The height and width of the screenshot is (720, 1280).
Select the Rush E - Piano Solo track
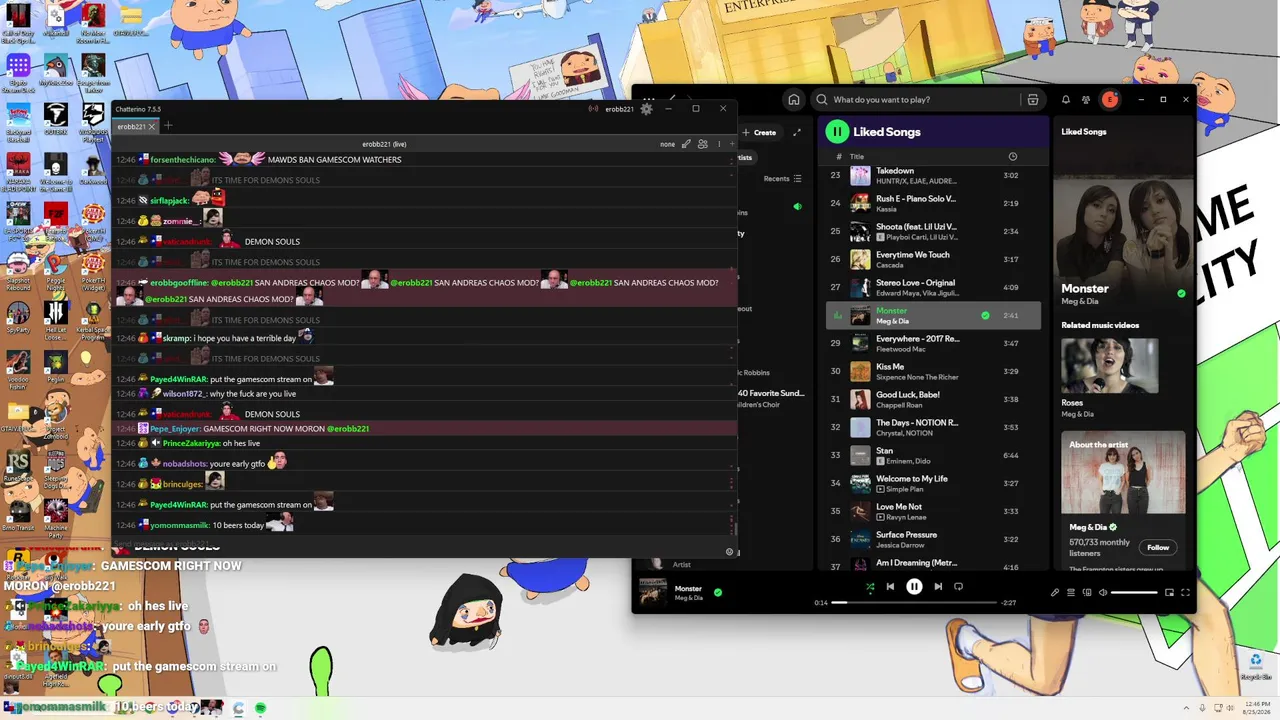pyautogui.click(x=933, y=203)
